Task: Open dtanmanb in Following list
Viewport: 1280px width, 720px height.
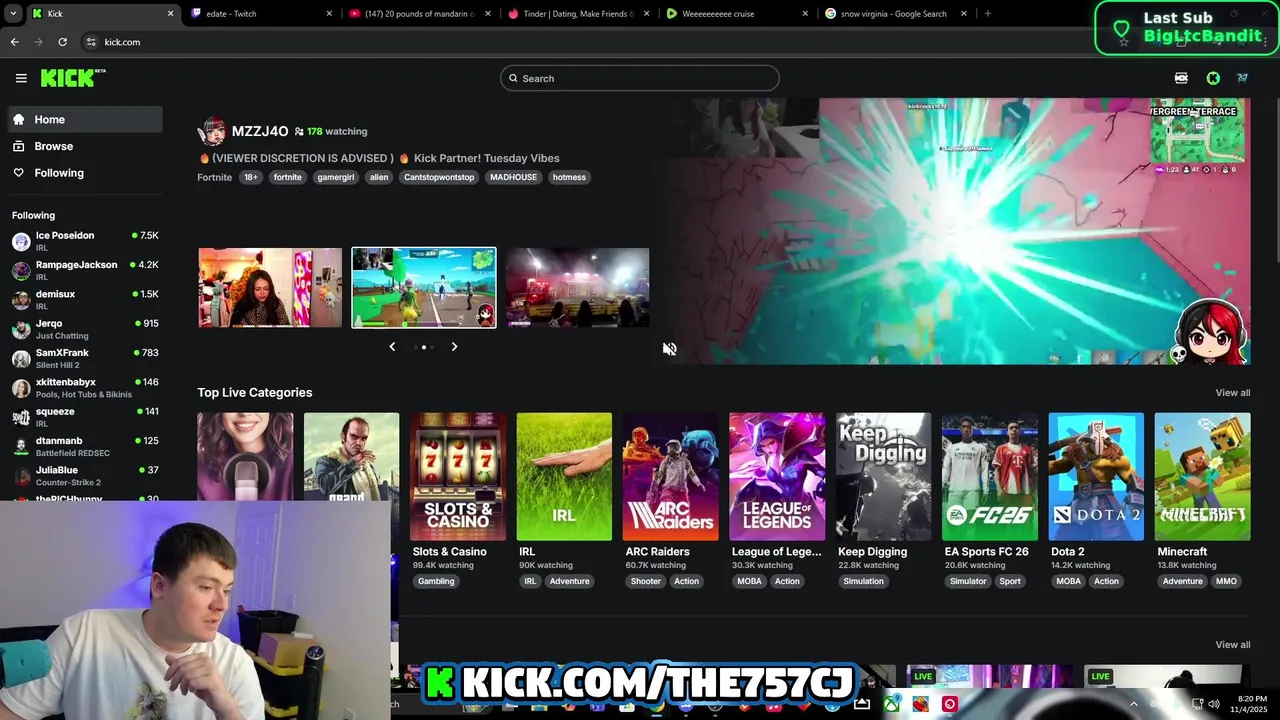Action: 84,446
